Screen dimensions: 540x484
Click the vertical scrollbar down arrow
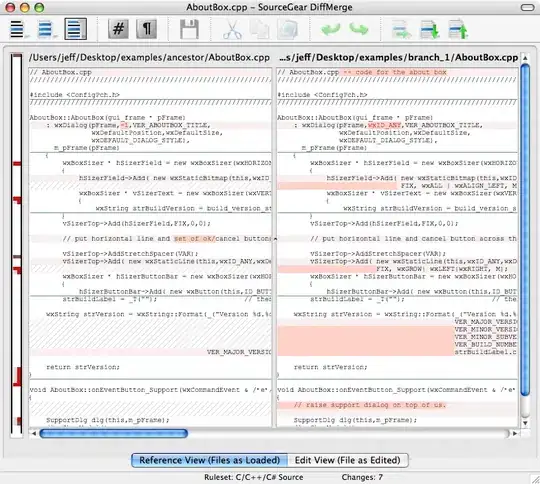(x=525, y=423)
